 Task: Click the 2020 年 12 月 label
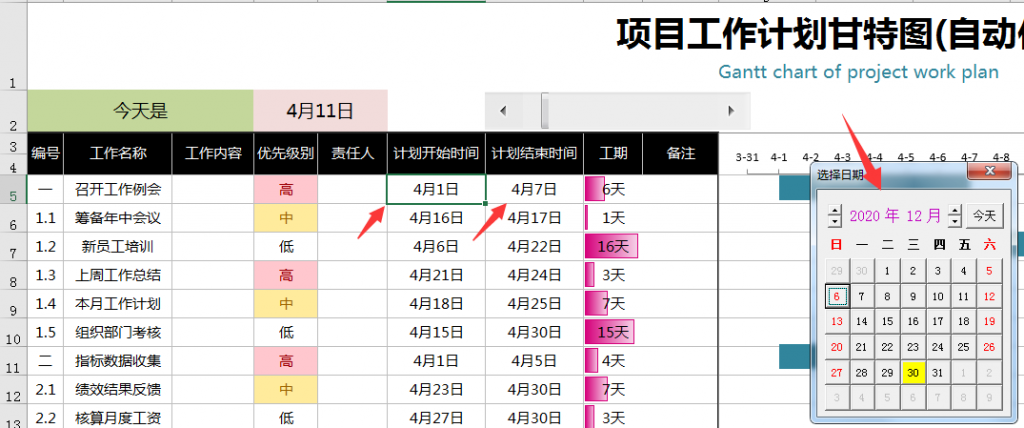point(895,216)
